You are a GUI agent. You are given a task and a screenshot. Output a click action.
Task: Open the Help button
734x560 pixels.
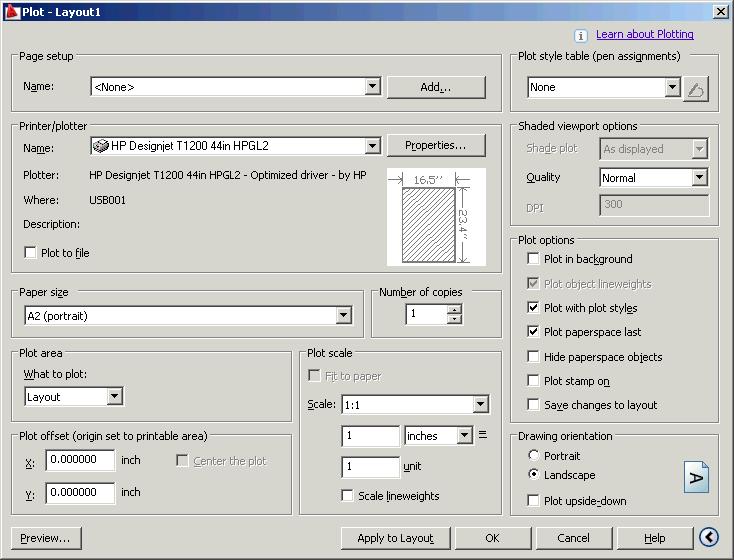click(x=654, y=538)
